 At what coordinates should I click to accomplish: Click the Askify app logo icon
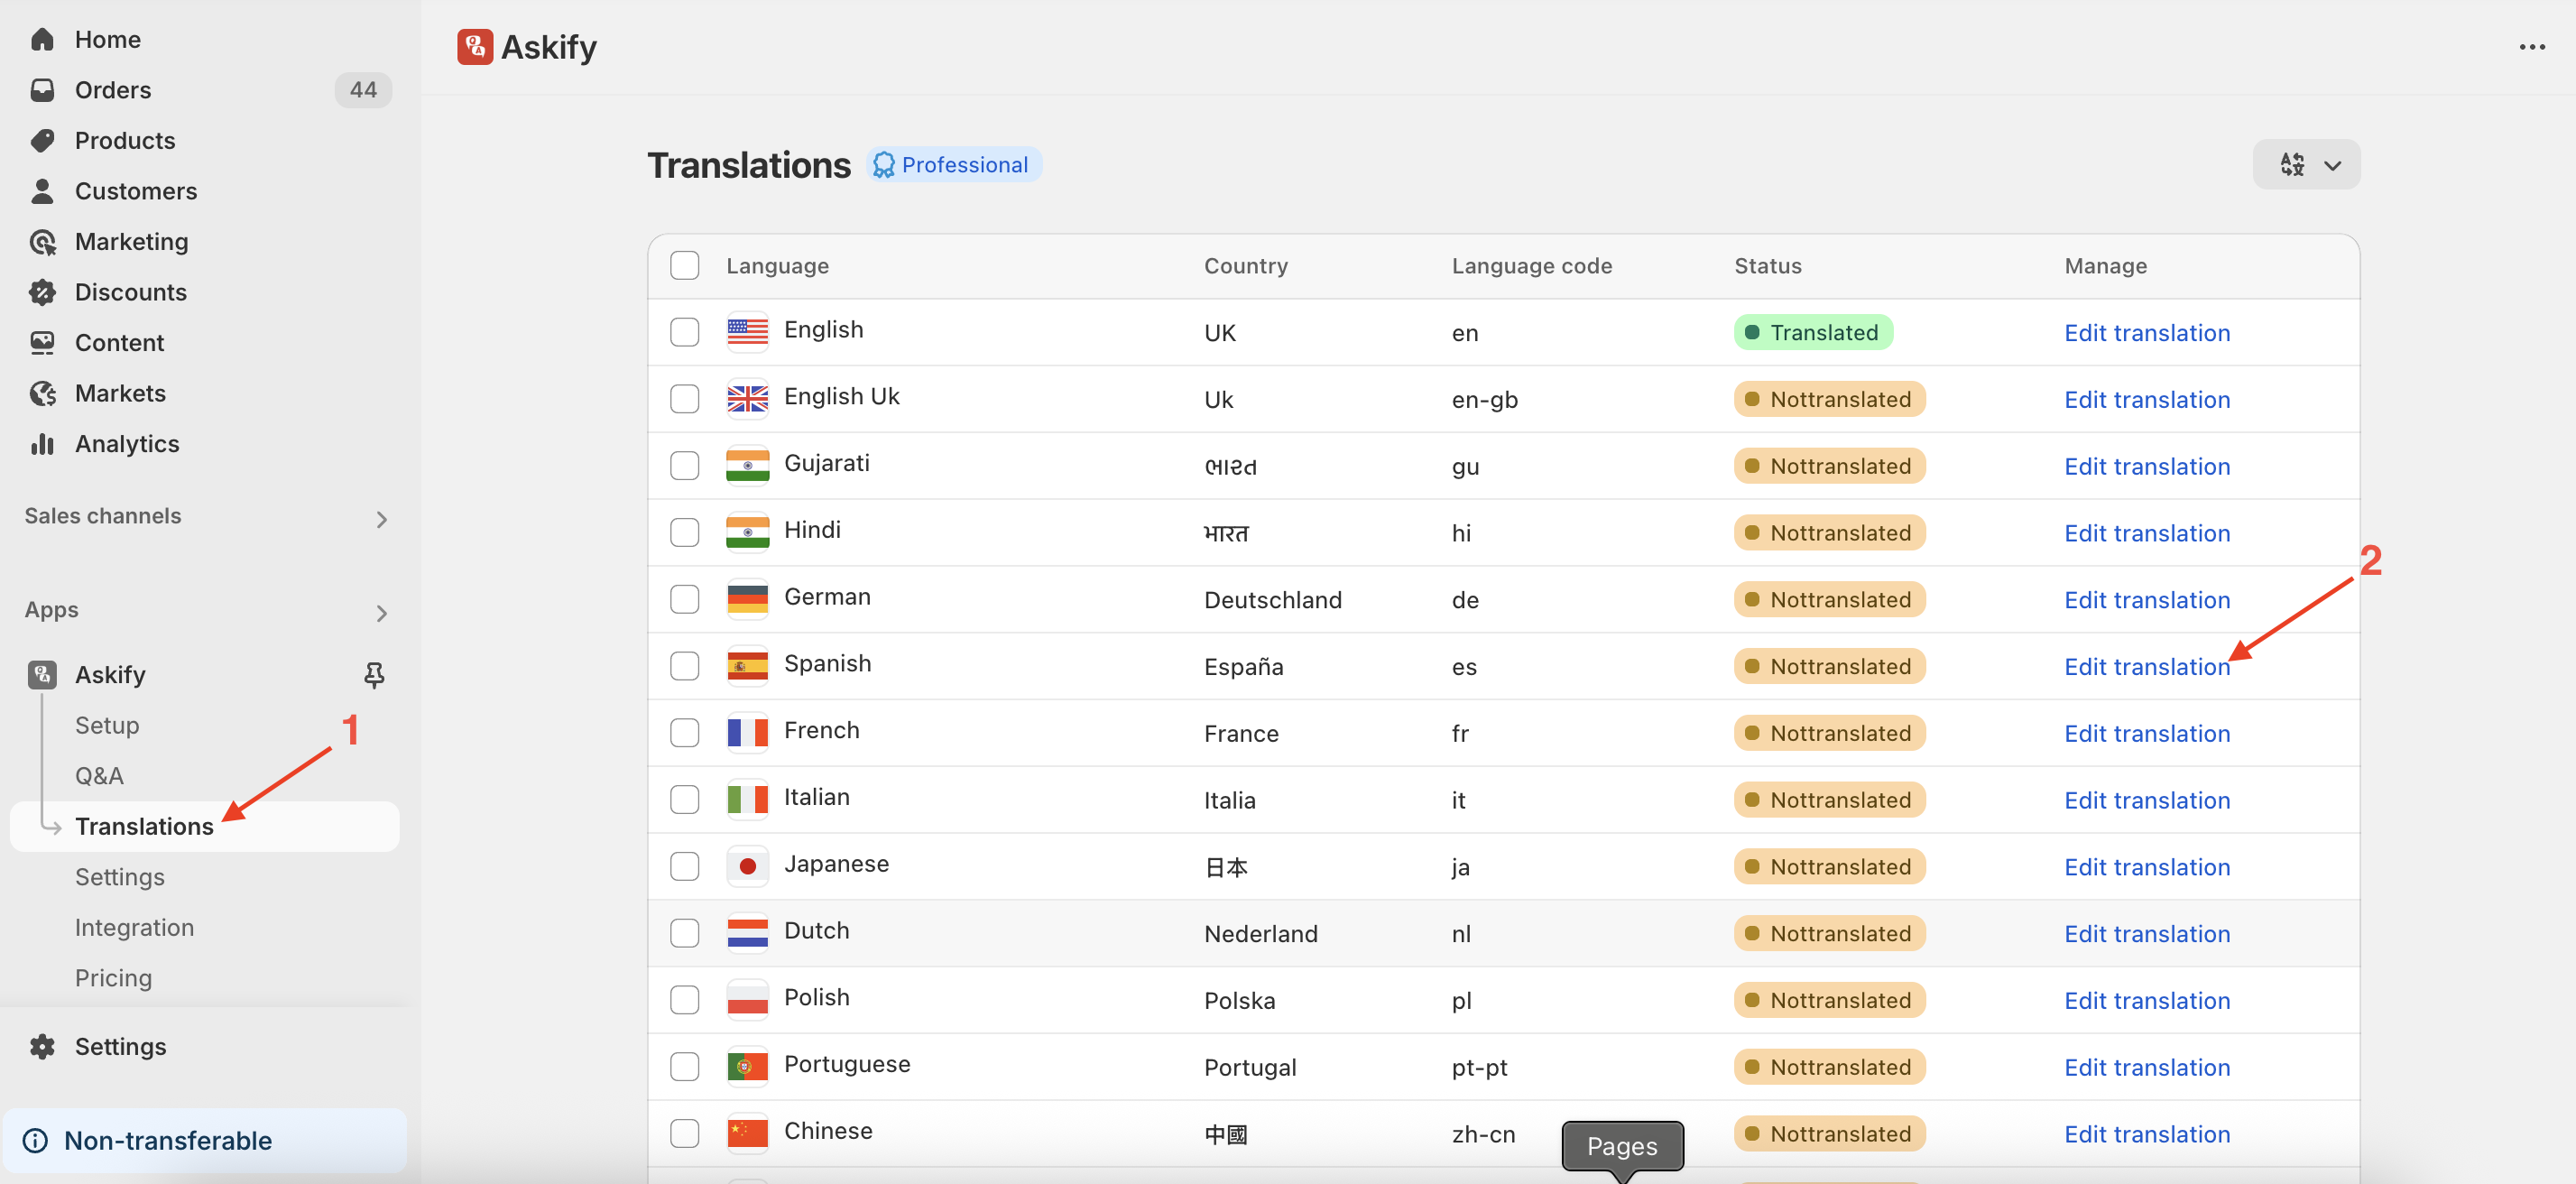coord(475,47)
